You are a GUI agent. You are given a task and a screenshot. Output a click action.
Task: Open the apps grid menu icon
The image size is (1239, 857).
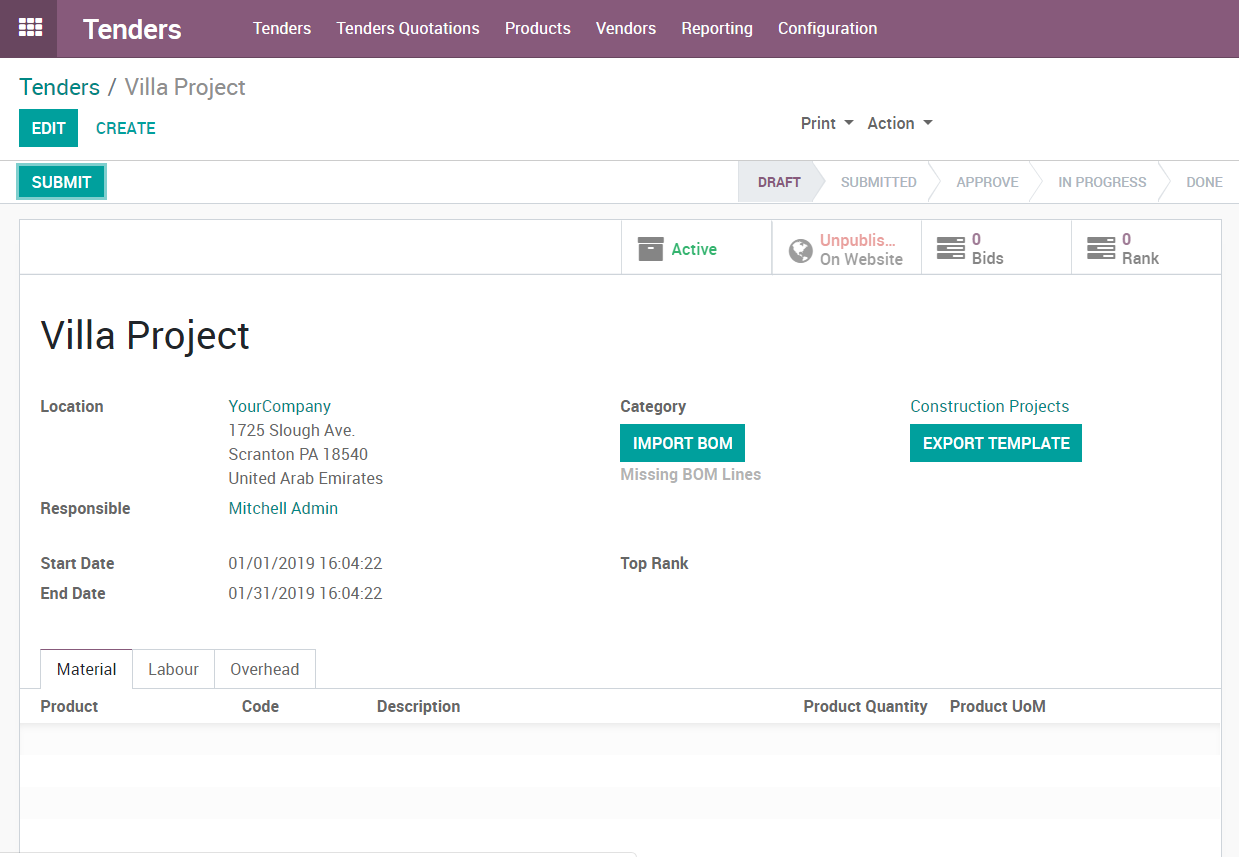point(30,28)
